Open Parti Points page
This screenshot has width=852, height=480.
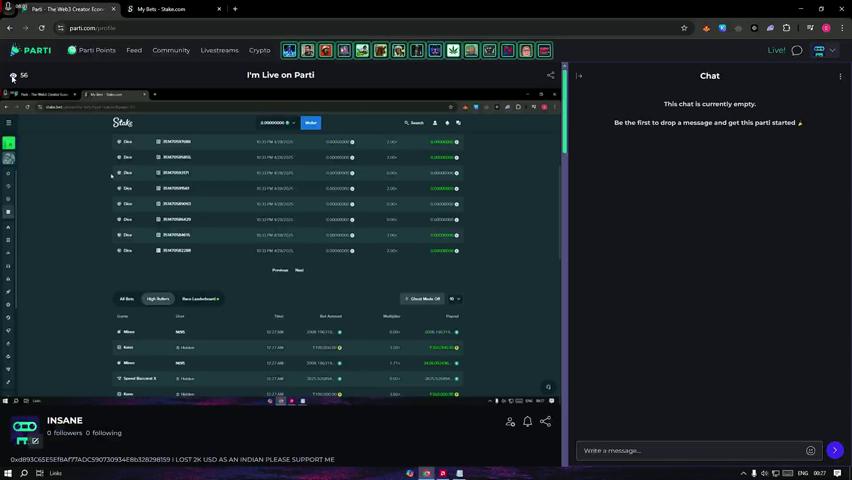click(x=91, y=50)
